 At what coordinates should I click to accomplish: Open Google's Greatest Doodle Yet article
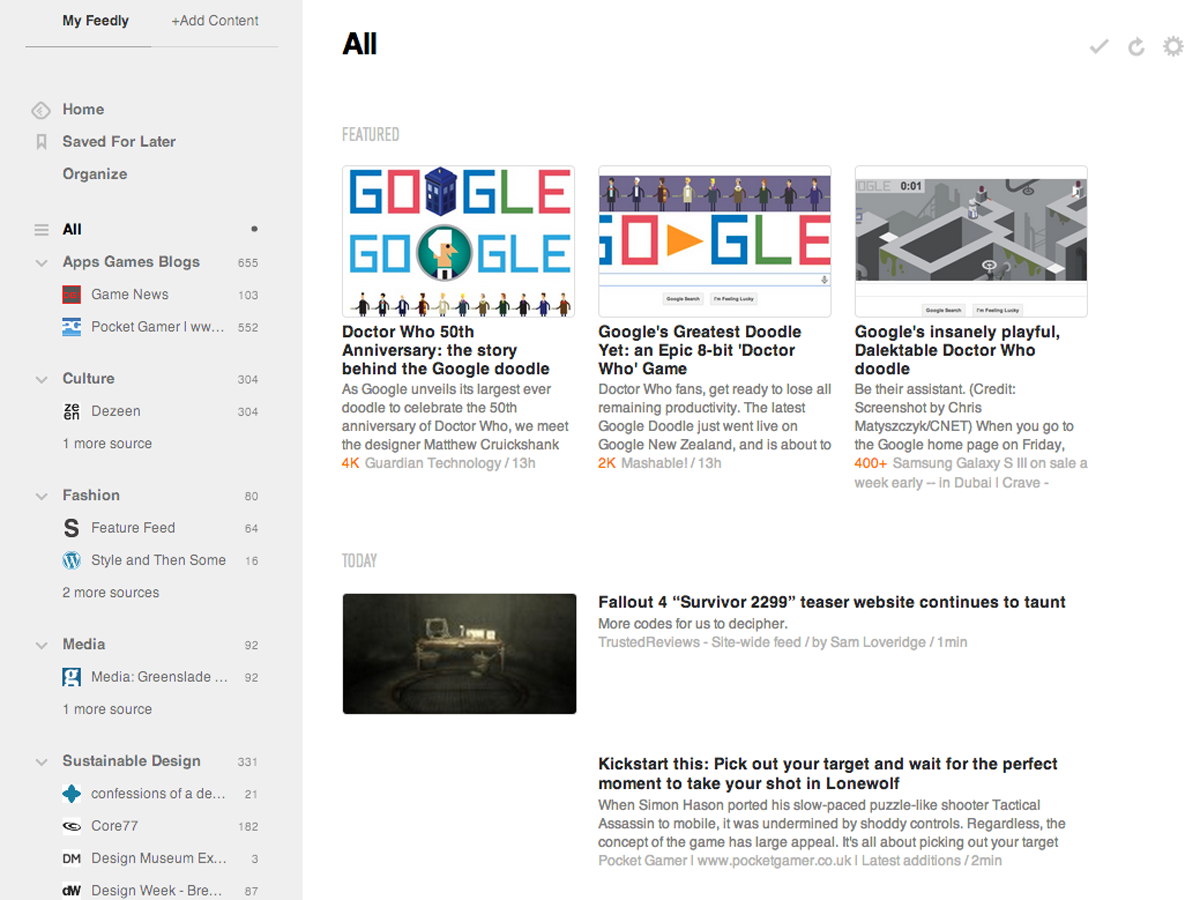tap(700, 350)
